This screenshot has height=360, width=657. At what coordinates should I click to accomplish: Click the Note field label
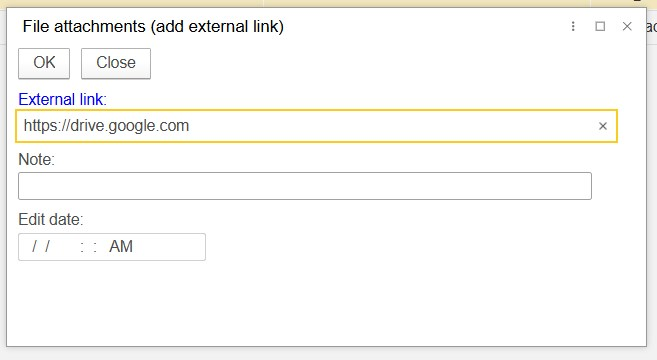click(x=36, y=160)
